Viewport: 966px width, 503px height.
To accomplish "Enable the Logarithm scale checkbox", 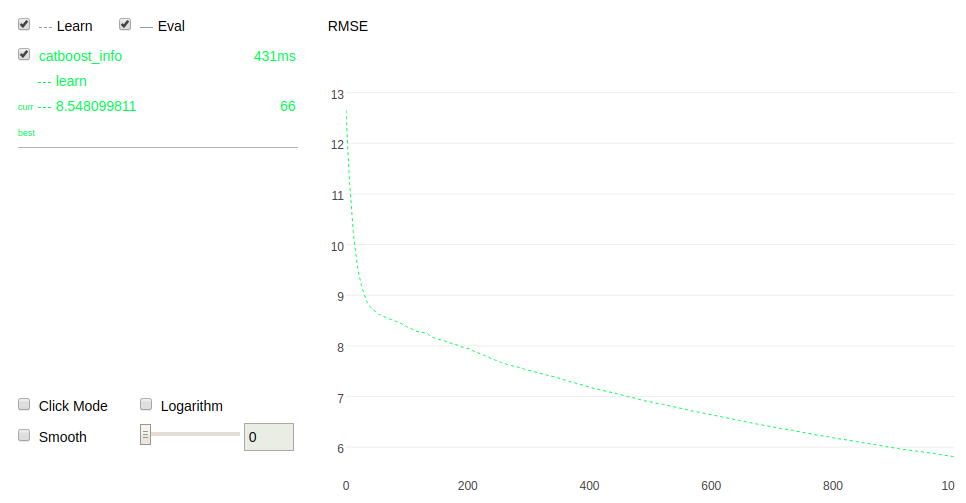I will pyautogui.click(x=146, y=405).
